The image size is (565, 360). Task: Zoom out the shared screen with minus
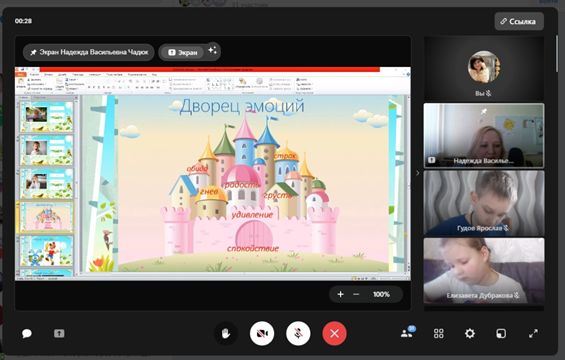(356, 294)
